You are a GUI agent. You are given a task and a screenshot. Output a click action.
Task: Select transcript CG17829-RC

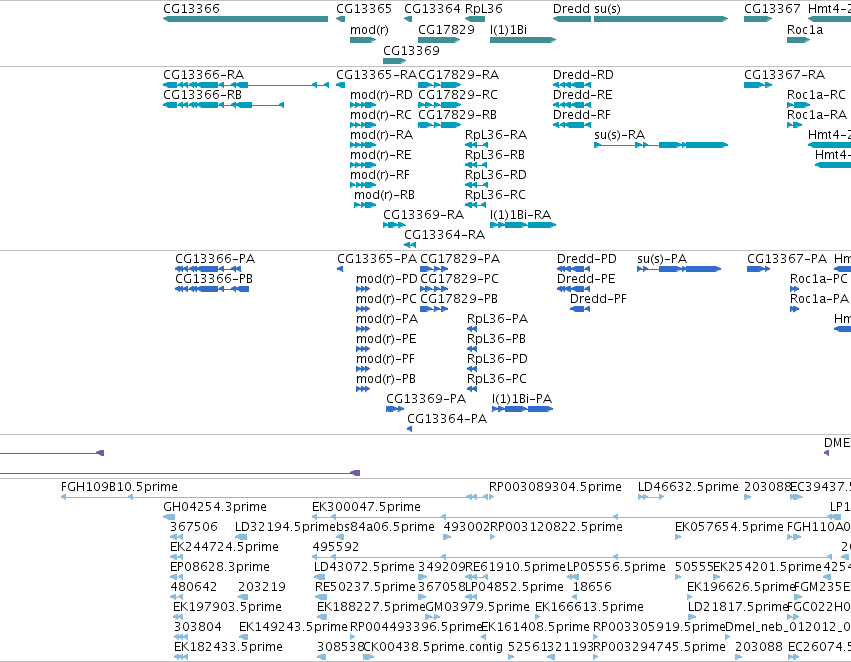[439, 105]
